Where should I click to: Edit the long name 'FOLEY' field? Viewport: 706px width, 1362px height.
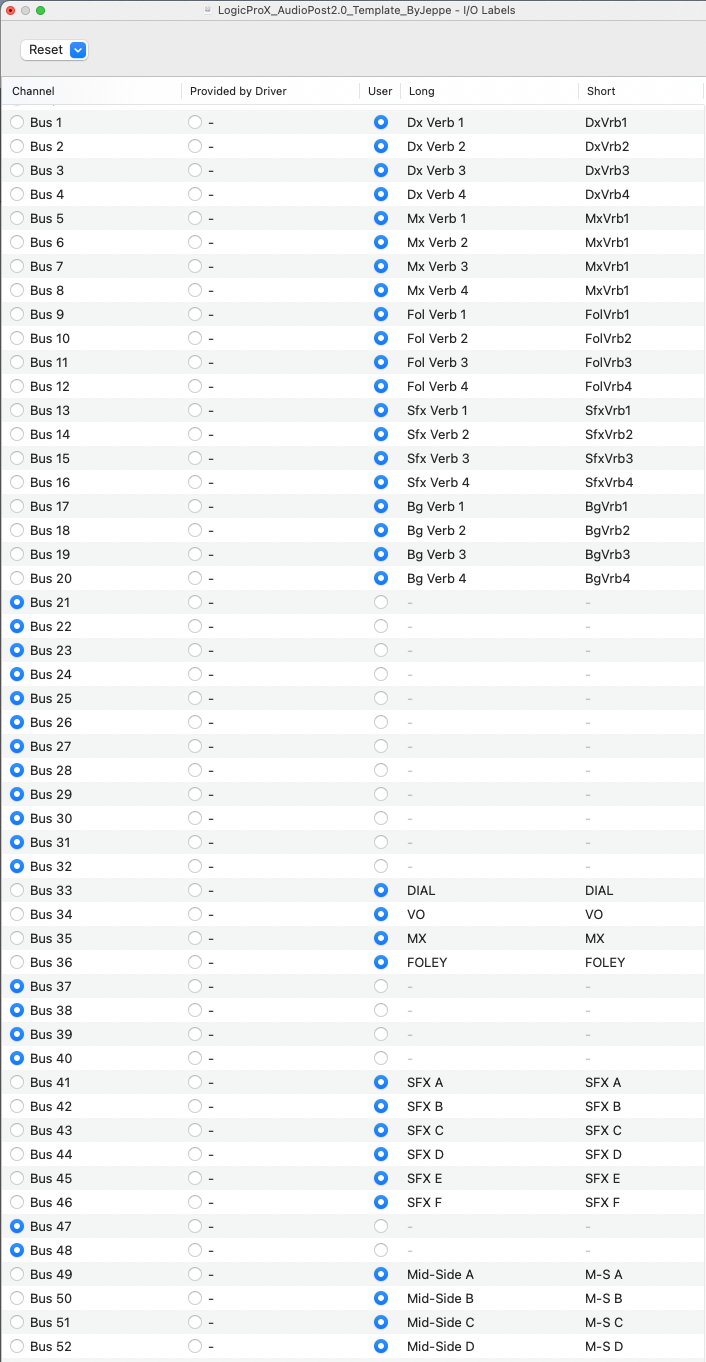[427, 962]
